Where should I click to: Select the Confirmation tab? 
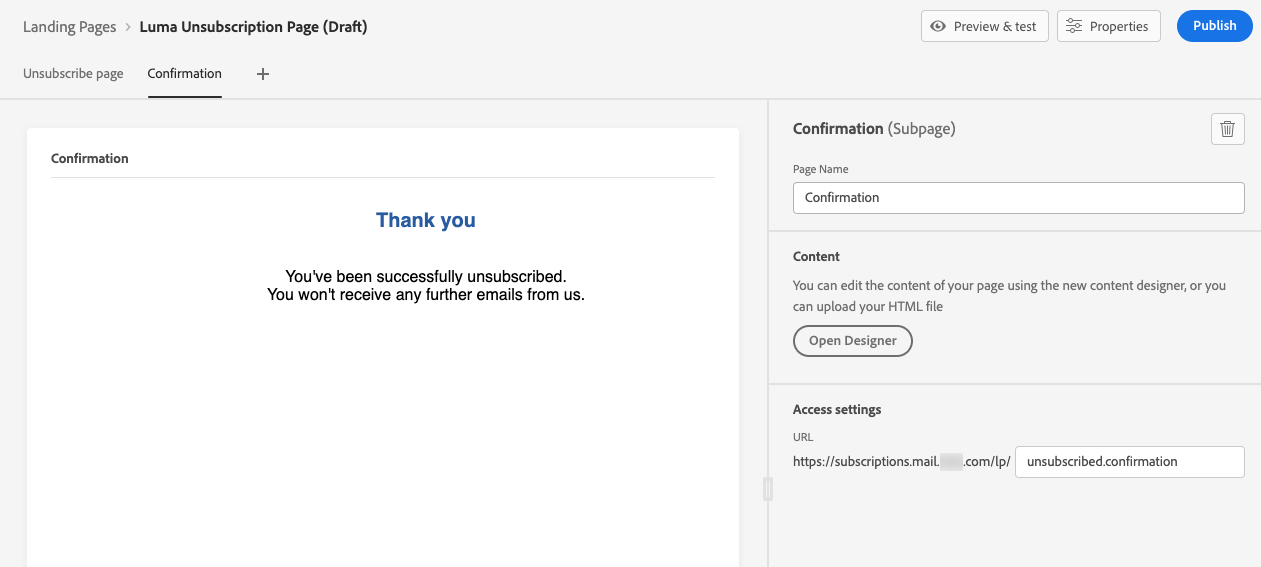coord(184,74)
